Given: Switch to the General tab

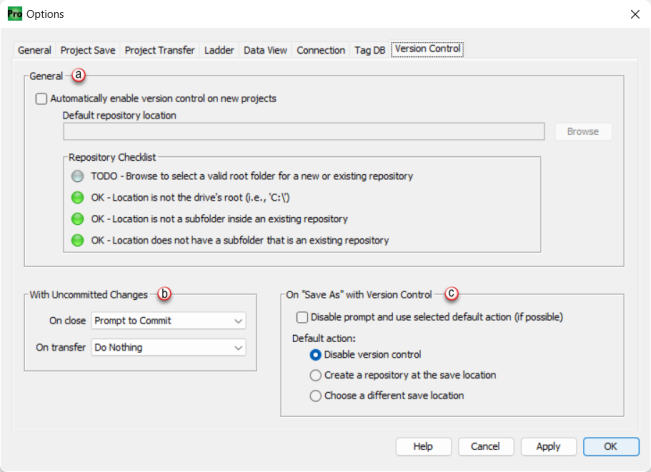Looking at the screenshot, I should point(34,50).
